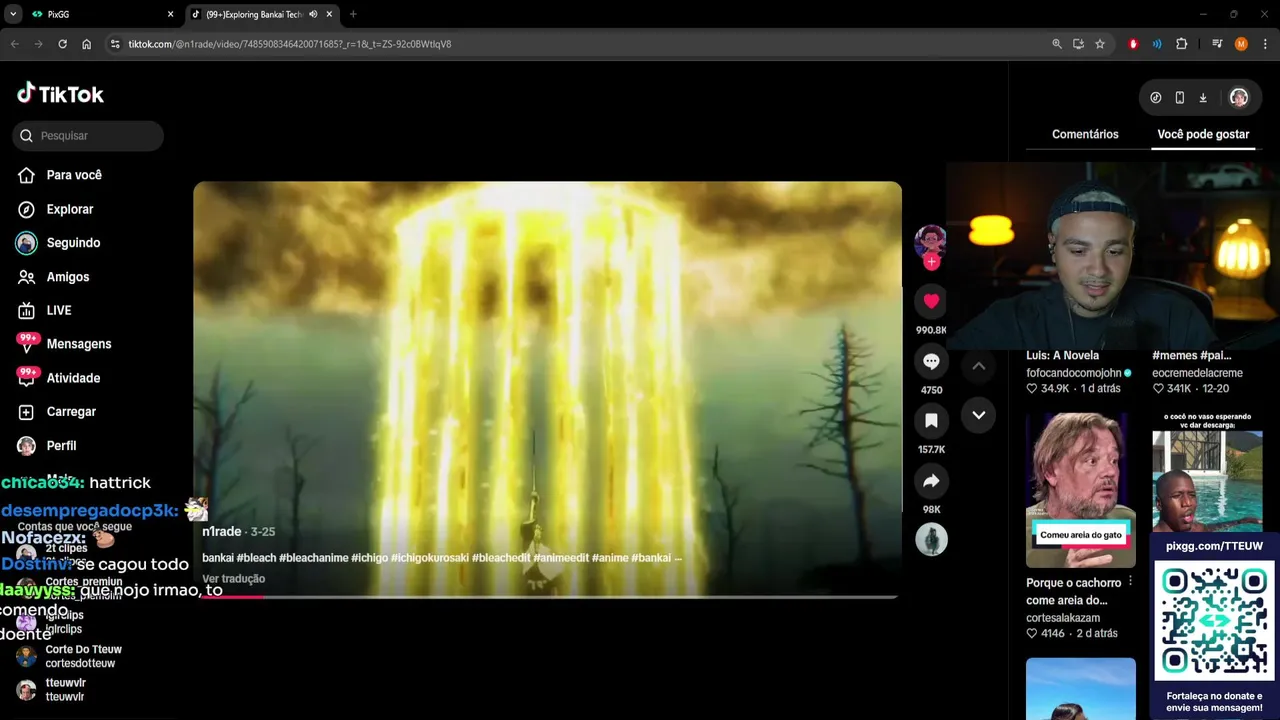Switch to the Comentários tab
The width and height of the screenshot is (1280, 720).
click(1085, 134)
